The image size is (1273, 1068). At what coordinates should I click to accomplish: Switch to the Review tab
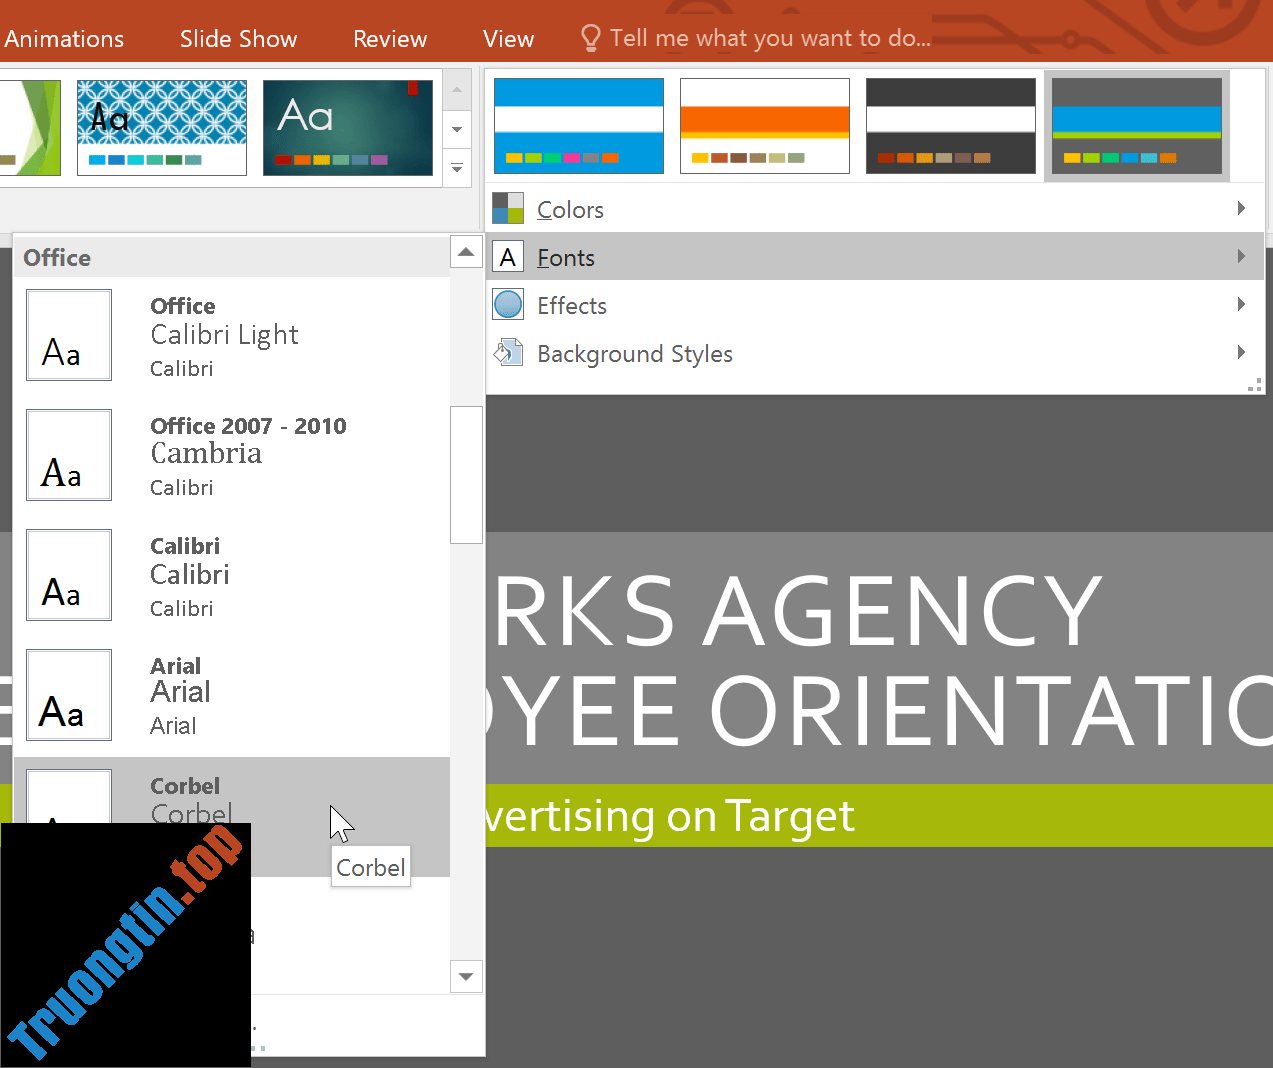coord(389,38)
